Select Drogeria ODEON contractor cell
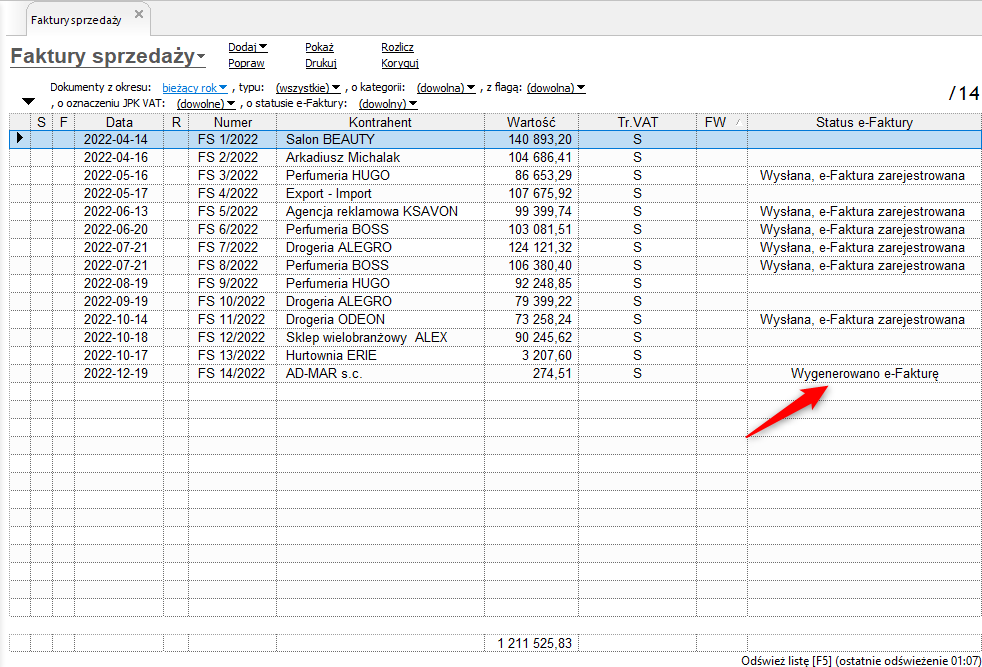Image resolution: width=982 pixels, height=667 pixels. point(380,319)
